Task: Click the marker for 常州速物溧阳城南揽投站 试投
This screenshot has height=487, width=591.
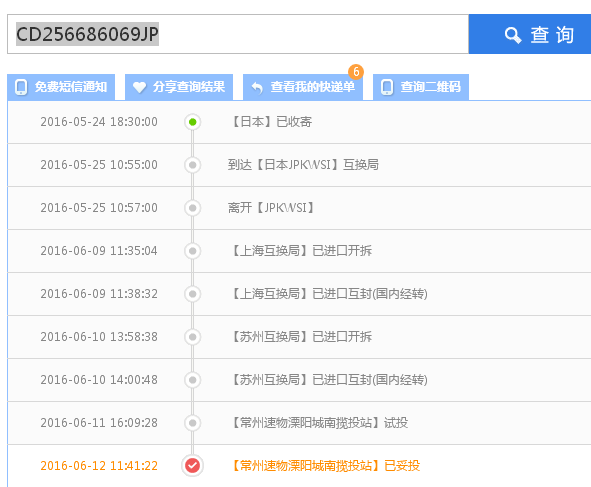Action: 193,423
